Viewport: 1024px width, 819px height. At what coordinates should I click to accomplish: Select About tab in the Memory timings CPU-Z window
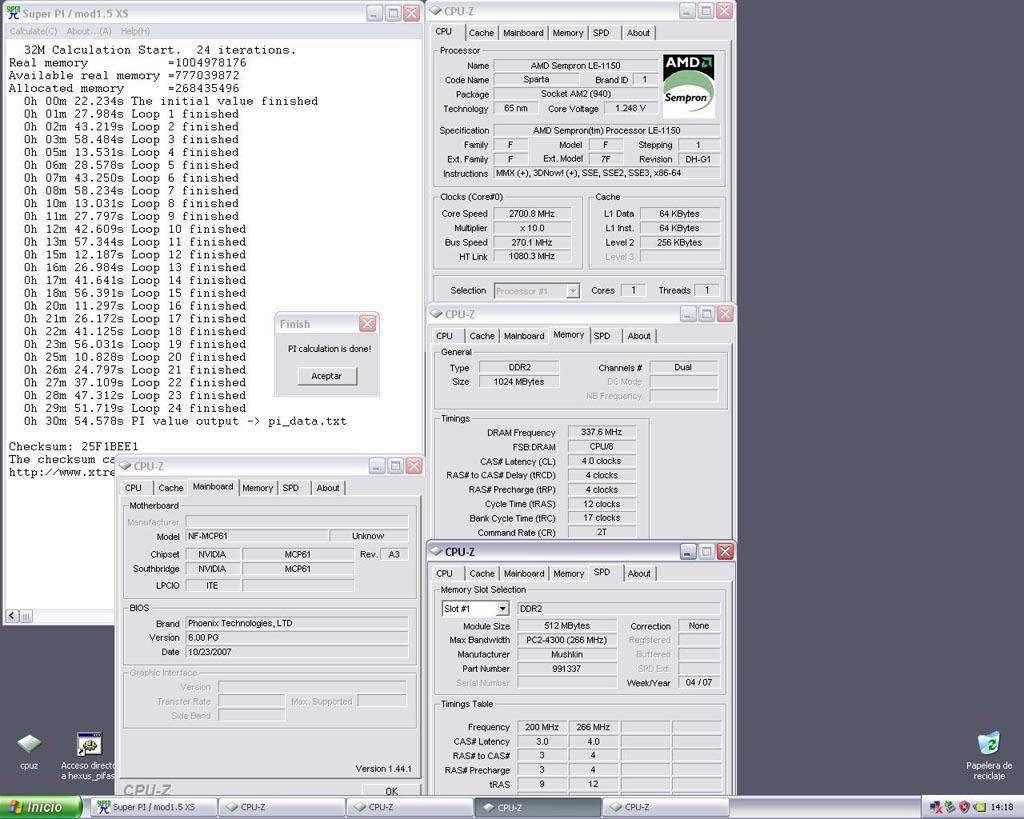[x=639, y=336]
